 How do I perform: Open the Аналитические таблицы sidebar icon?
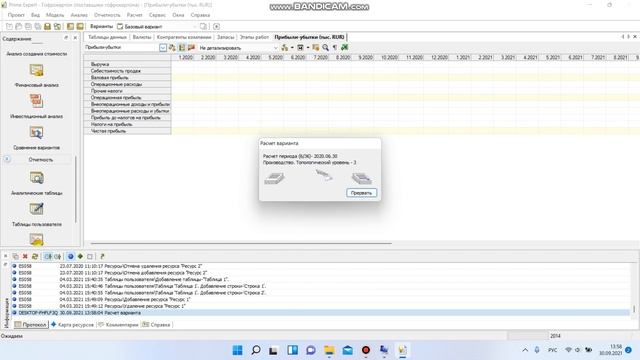pyautogui.click(x=36, y=178)
